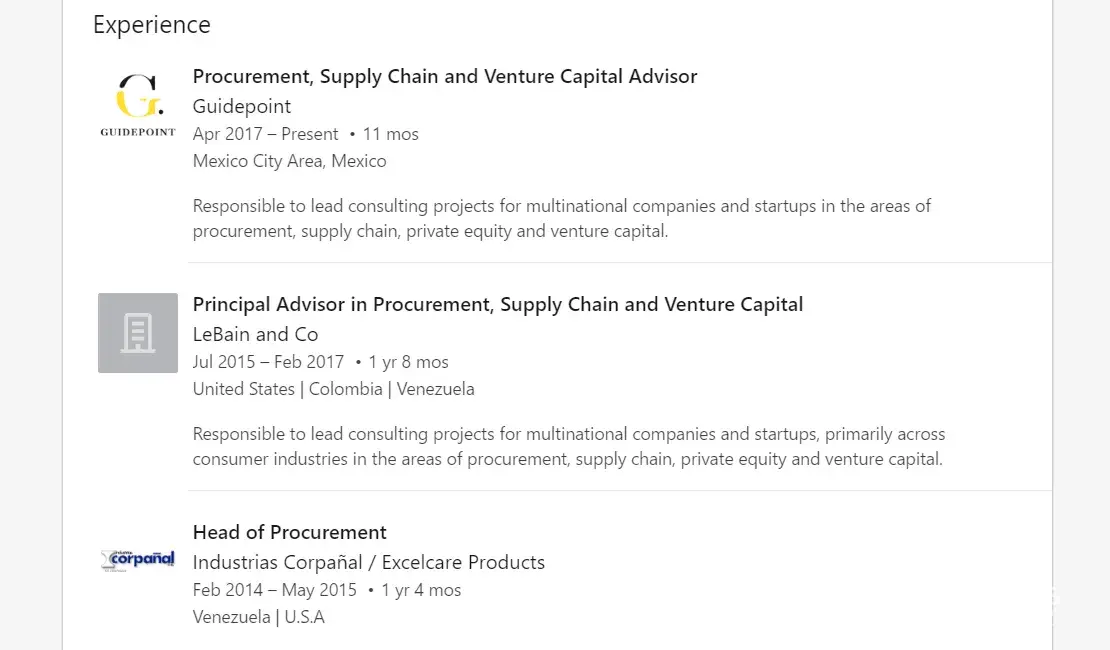
Task: Click Industrias Corpañal / Excelcare Products company name
Action: (x=369, y=562)
